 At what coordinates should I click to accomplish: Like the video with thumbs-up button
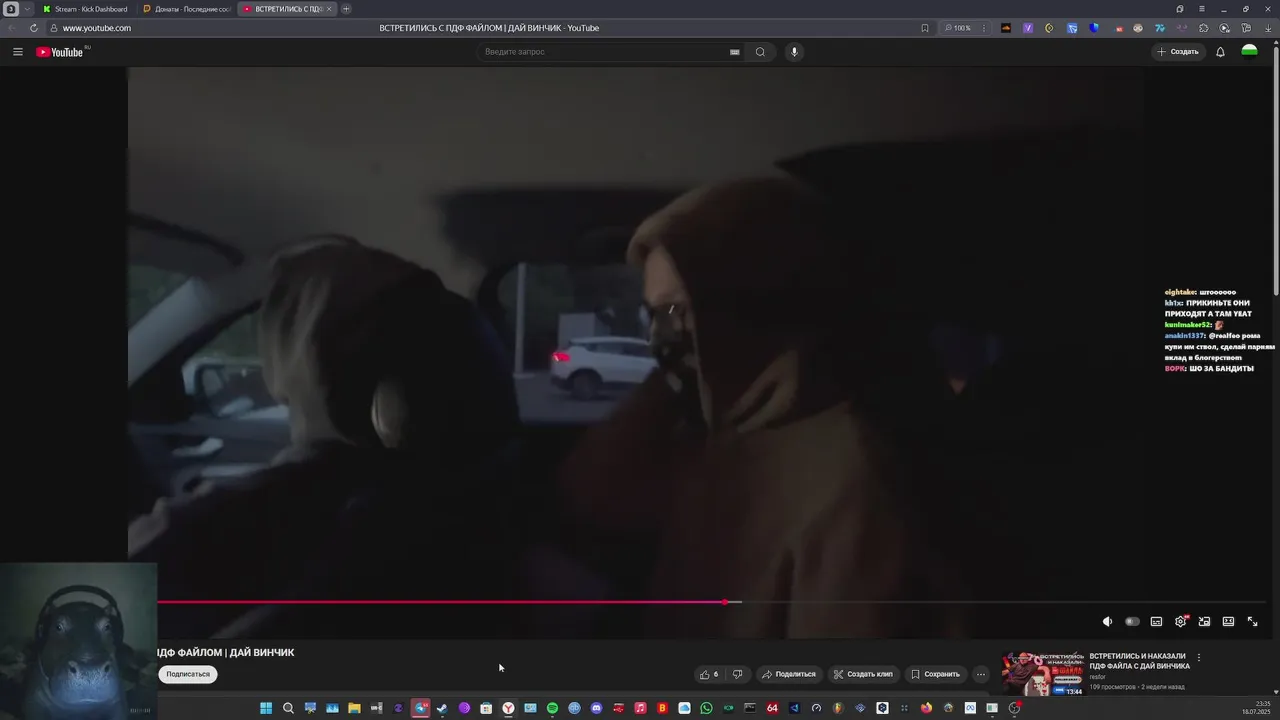709,674
